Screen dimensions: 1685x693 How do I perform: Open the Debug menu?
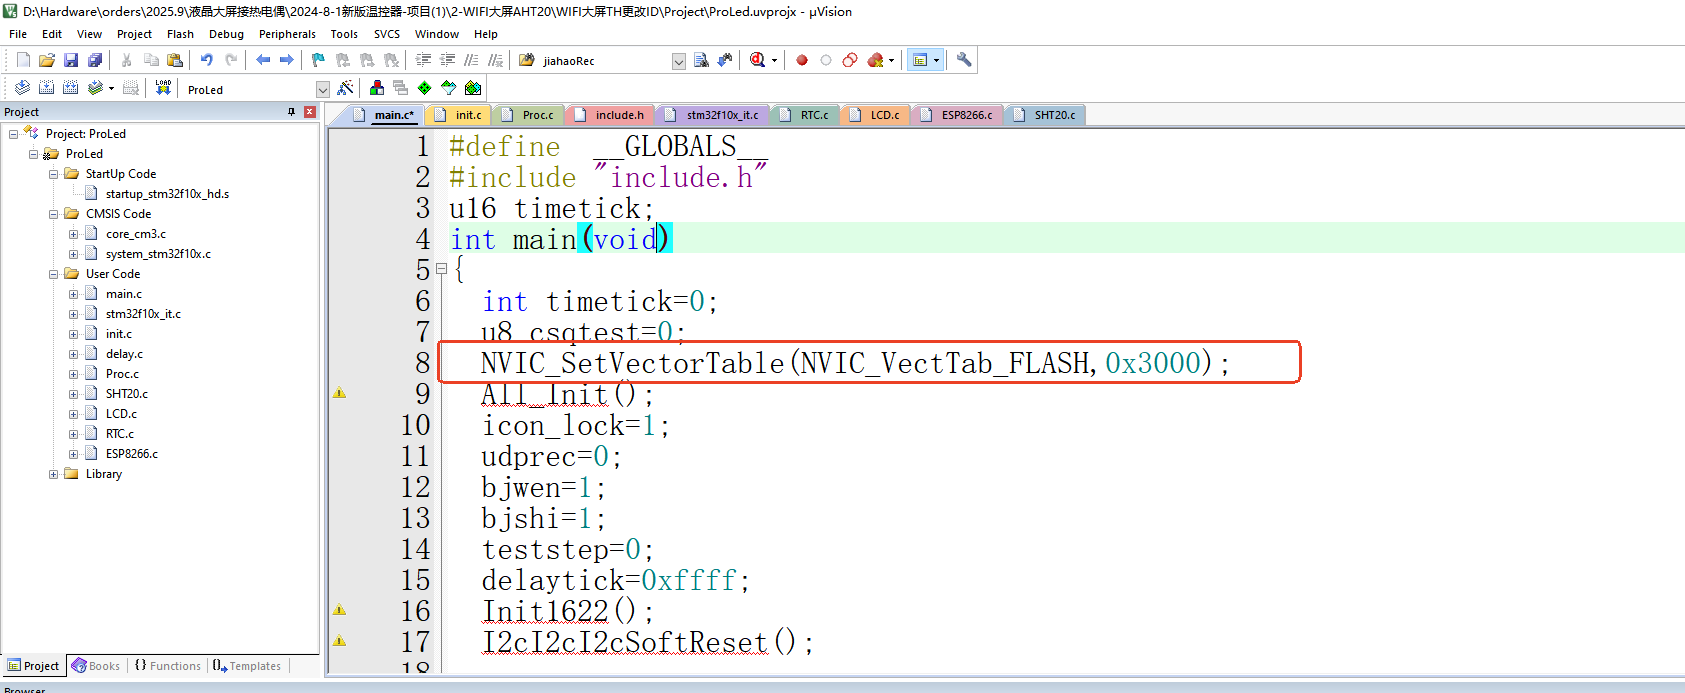[x=226, y=34]
